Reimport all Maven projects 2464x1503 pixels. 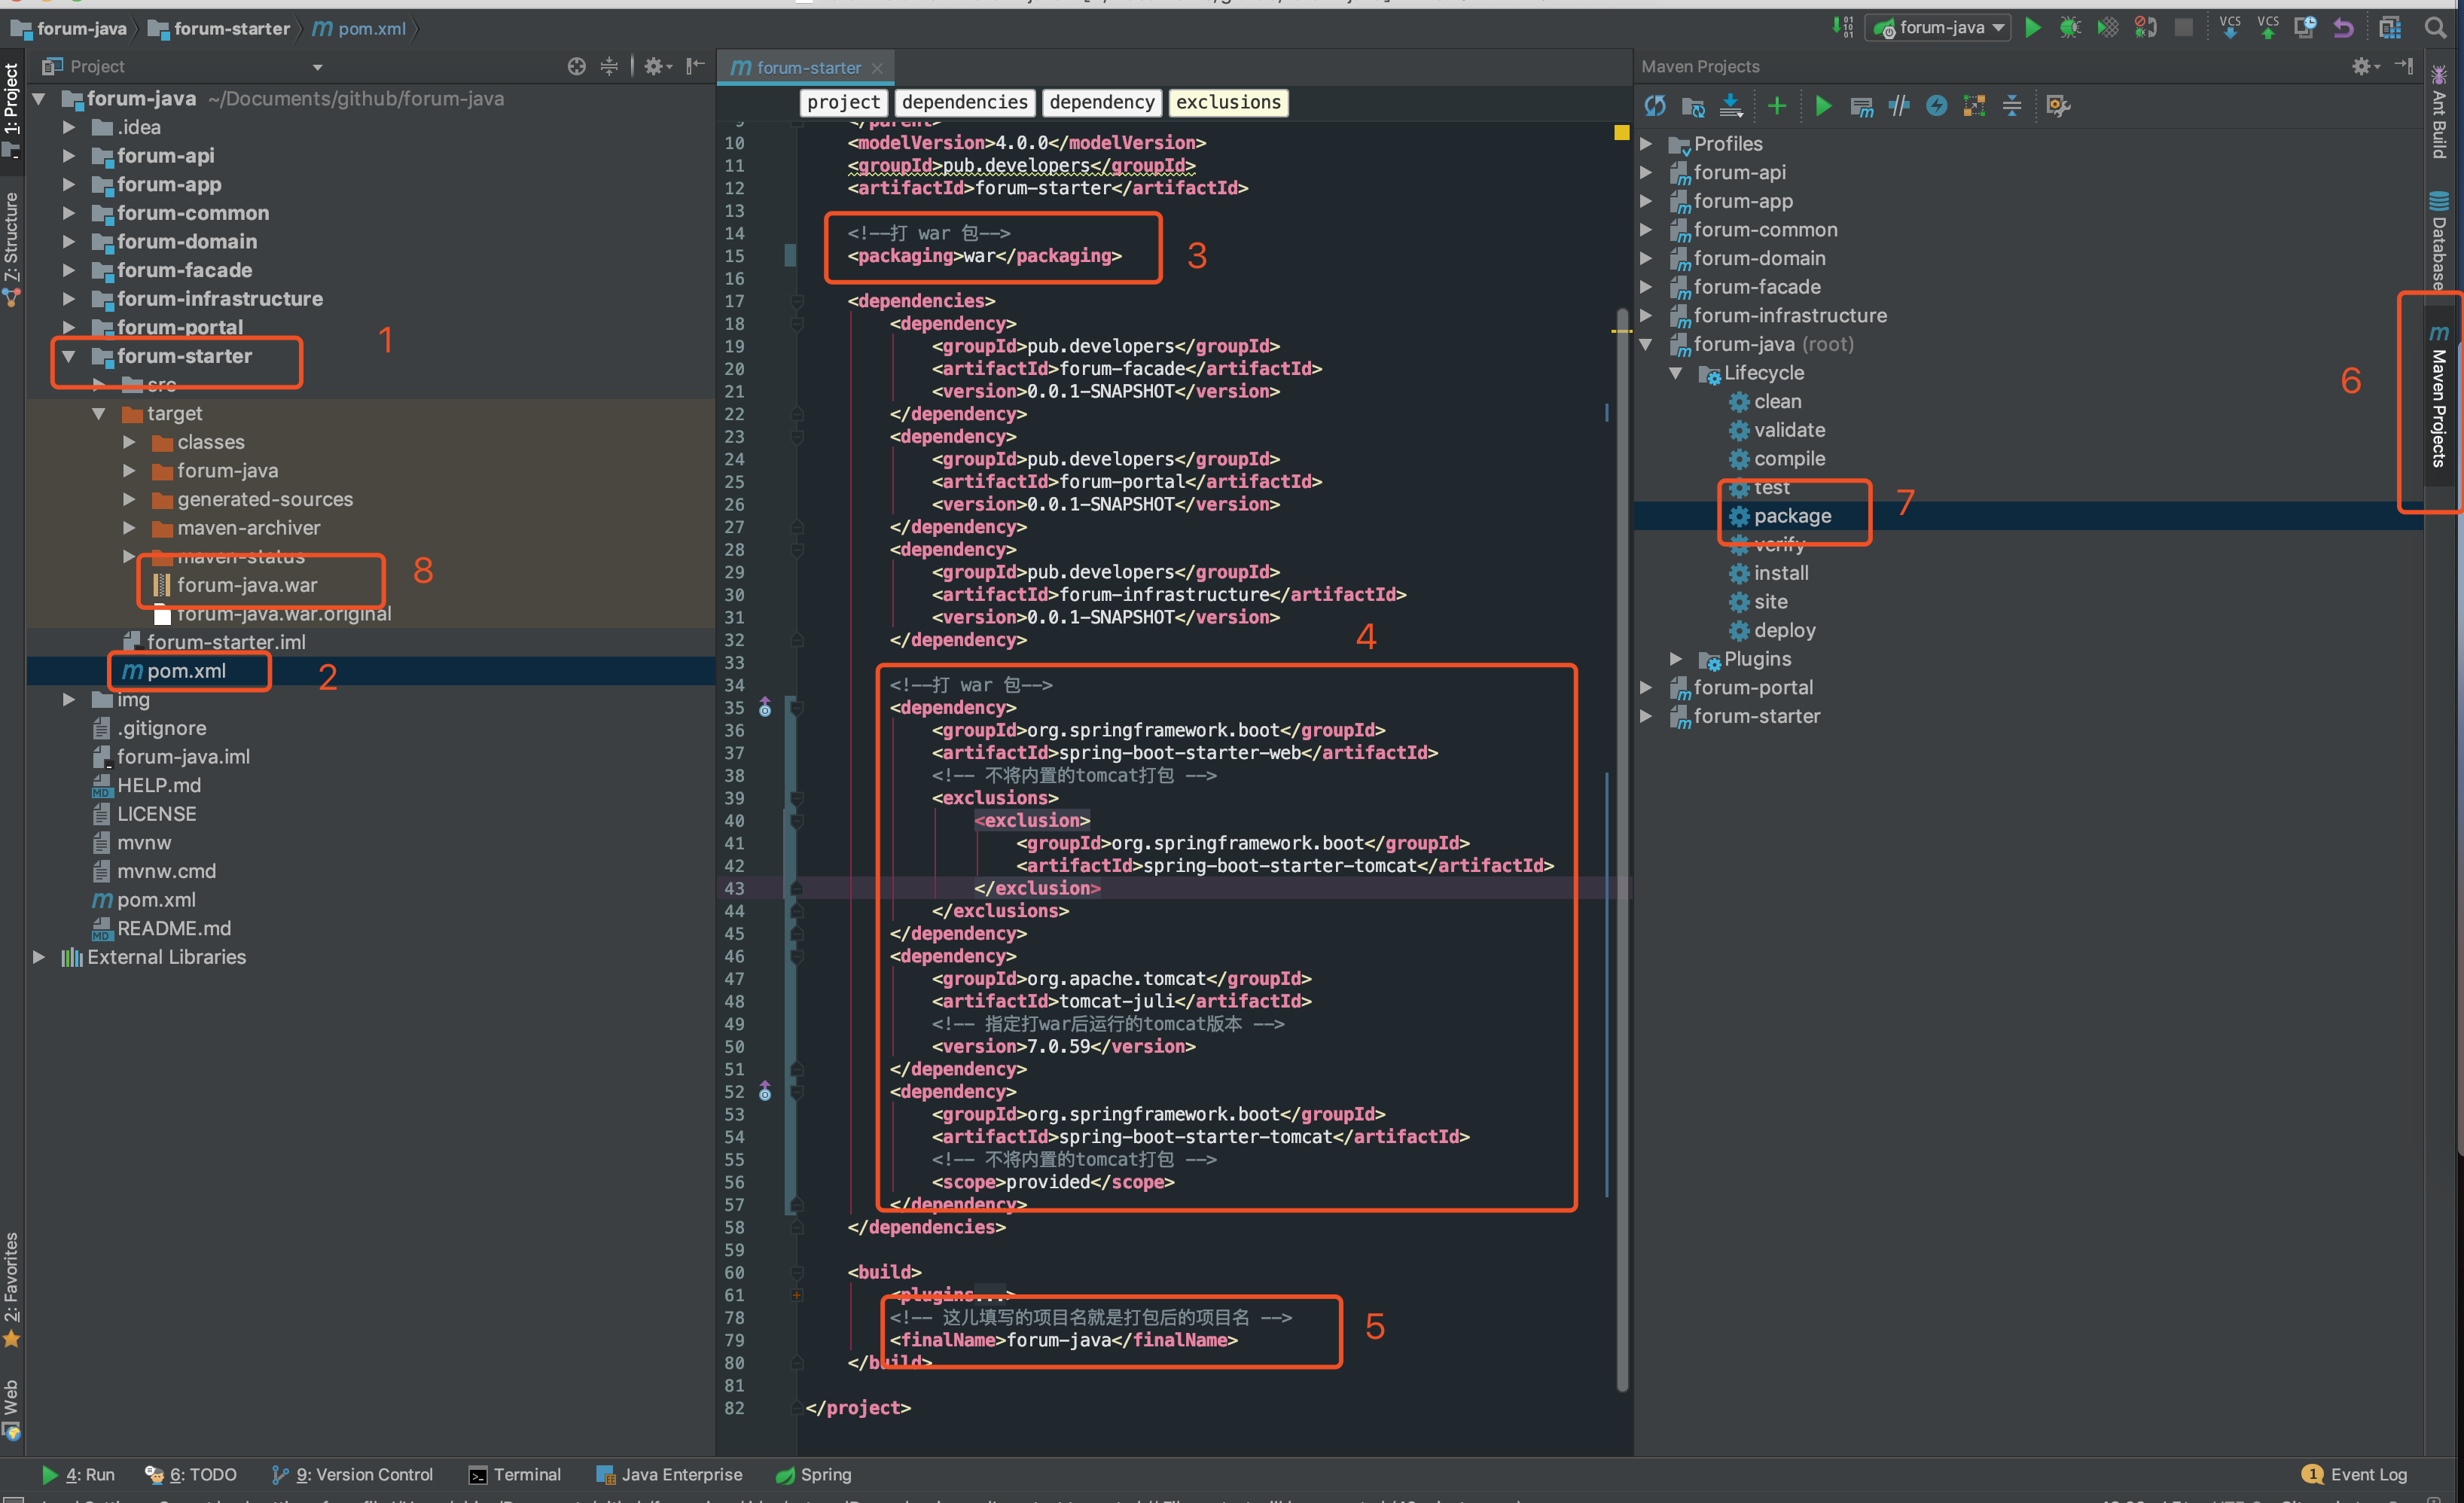click(1655, 106)
